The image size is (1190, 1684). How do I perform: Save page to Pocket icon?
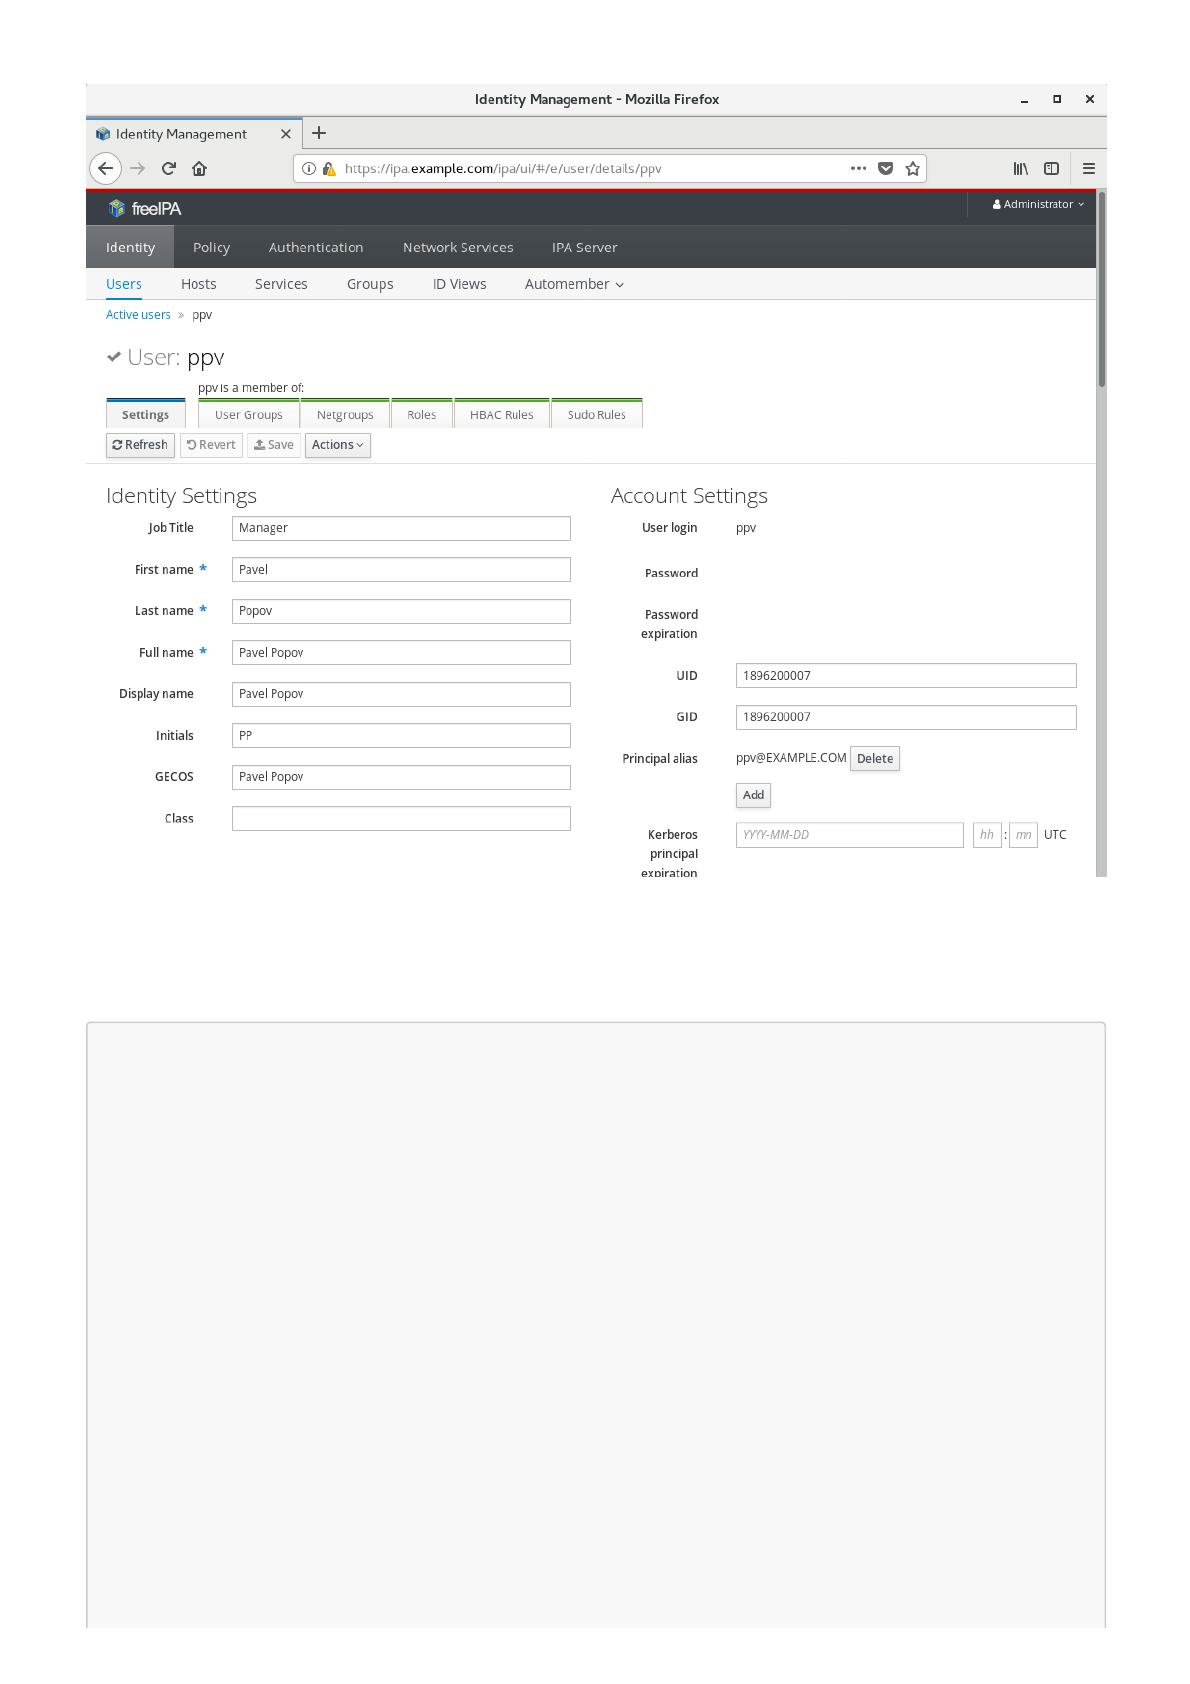(x=885, y=168)
